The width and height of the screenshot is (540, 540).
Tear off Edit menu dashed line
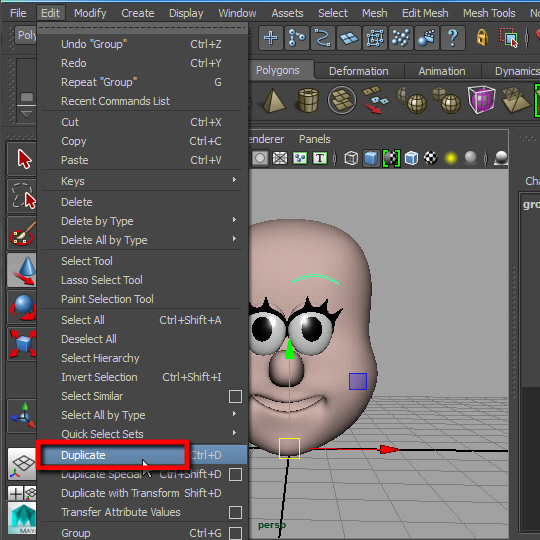click(x=142, y=28)
